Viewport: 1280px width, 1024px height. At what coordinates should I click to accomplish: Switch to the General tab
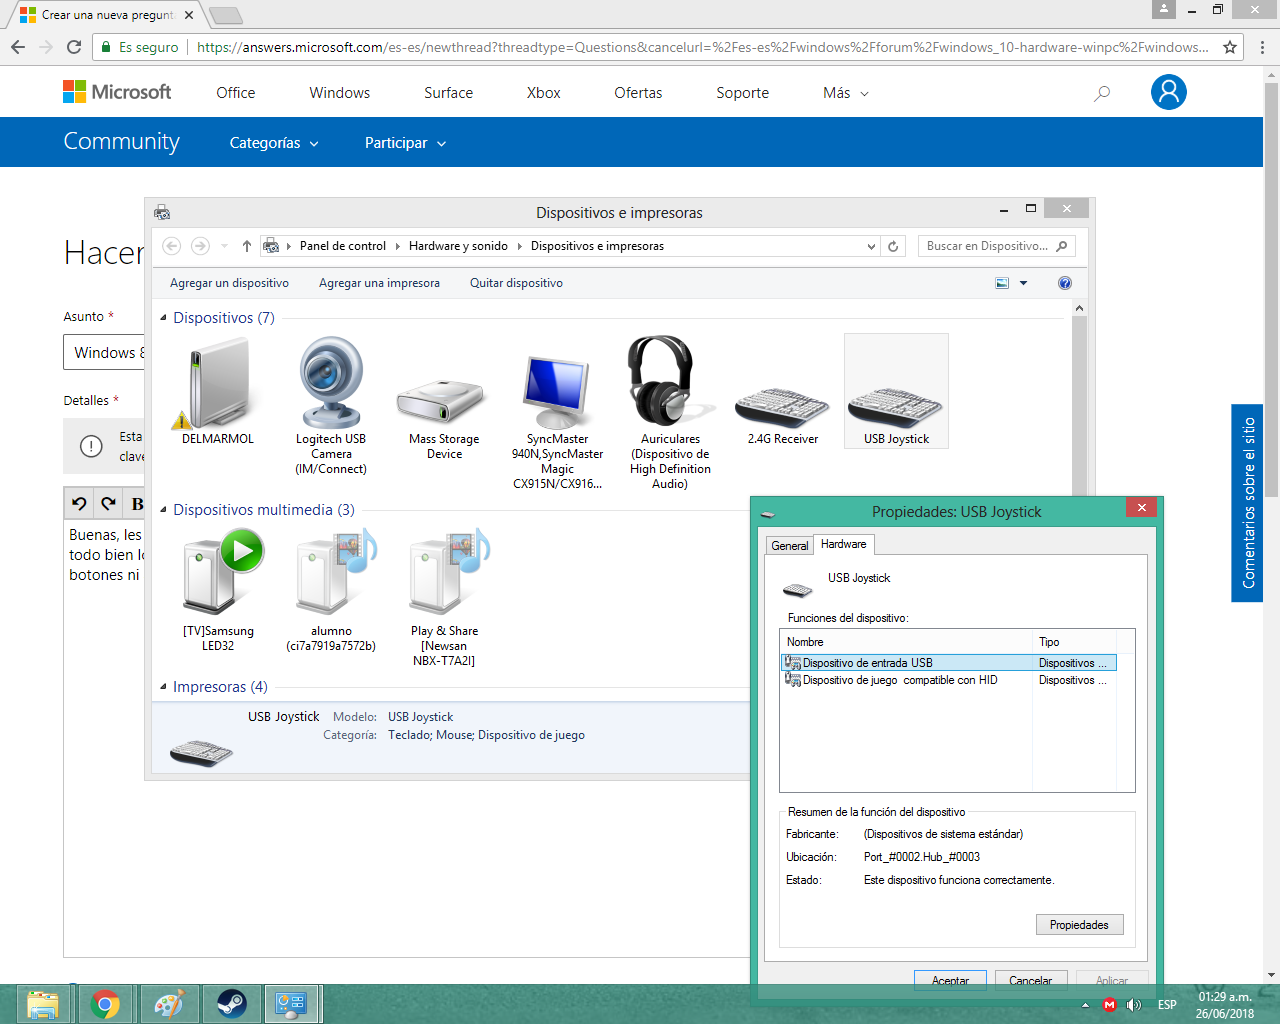coord(790,546)
